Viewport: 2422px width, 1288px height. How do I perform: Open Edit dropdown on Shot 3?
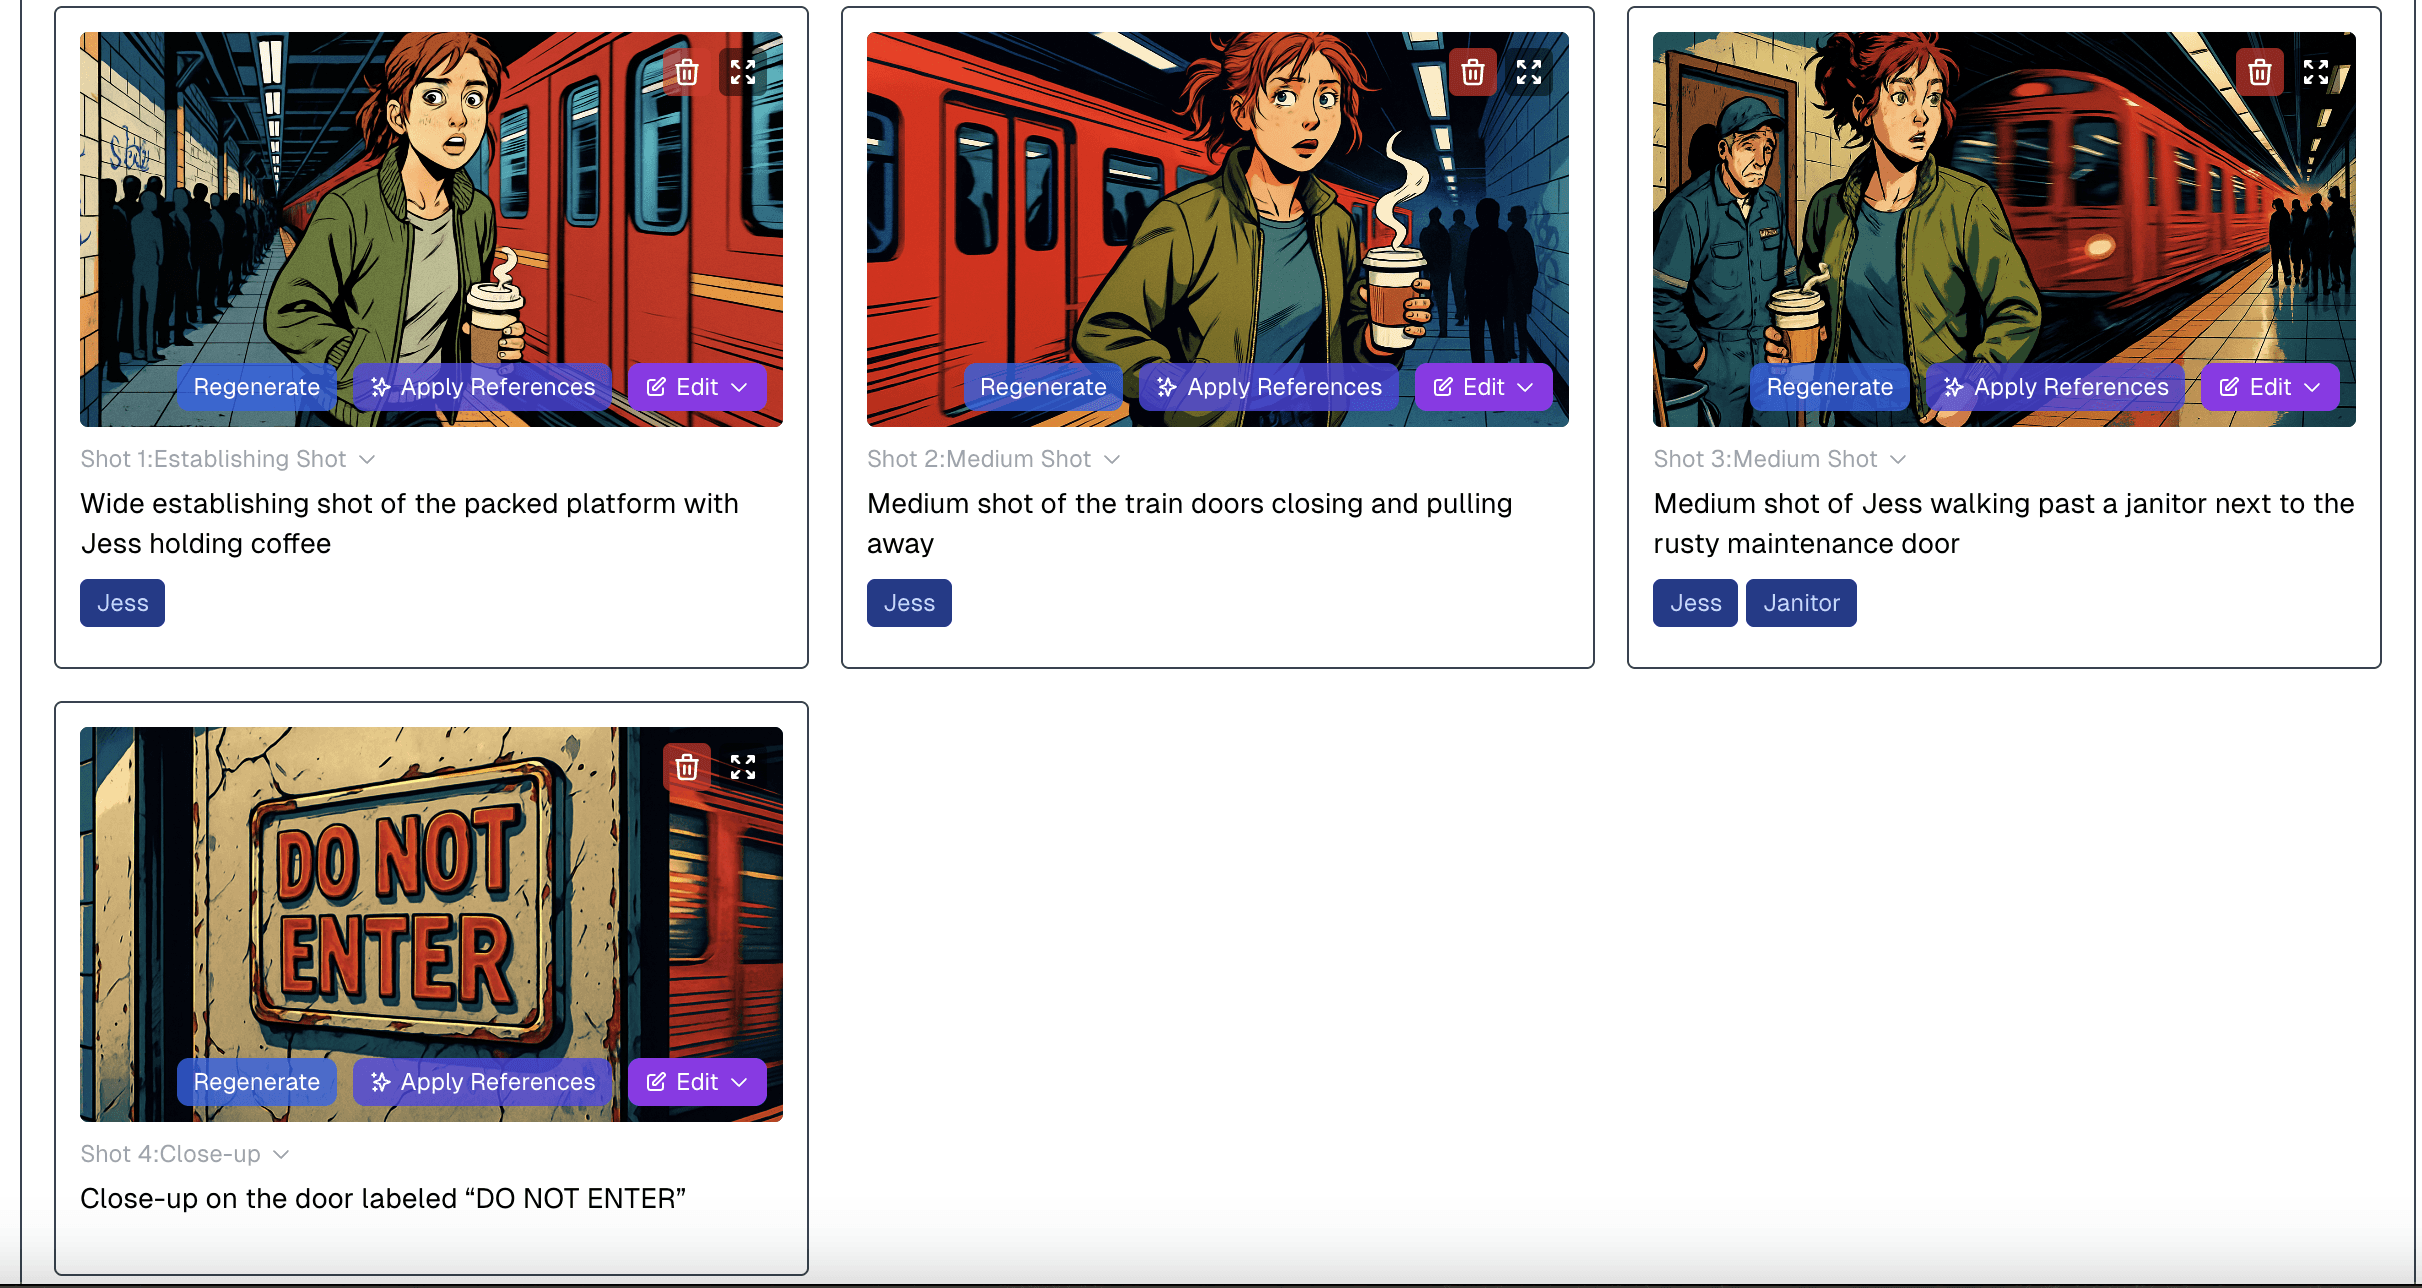tap(2270, 387)
